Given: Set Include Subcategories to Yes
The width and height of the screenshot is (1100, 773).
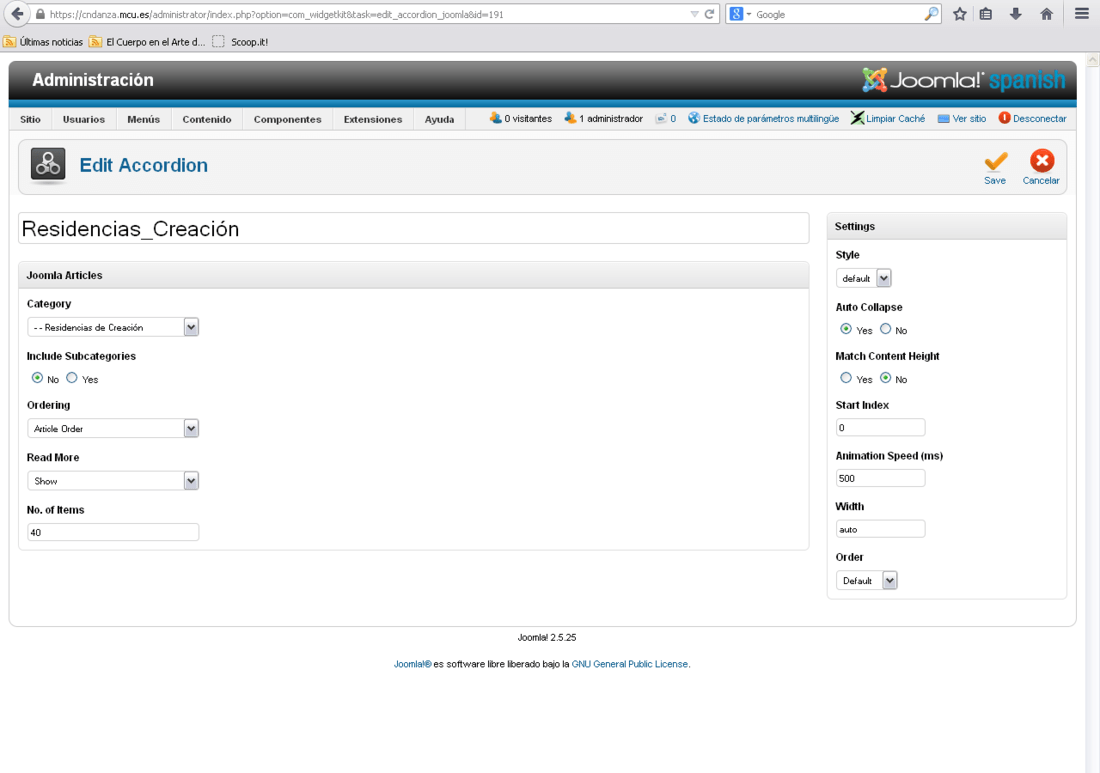Looking at the screenshot, I should pos(72,378).
